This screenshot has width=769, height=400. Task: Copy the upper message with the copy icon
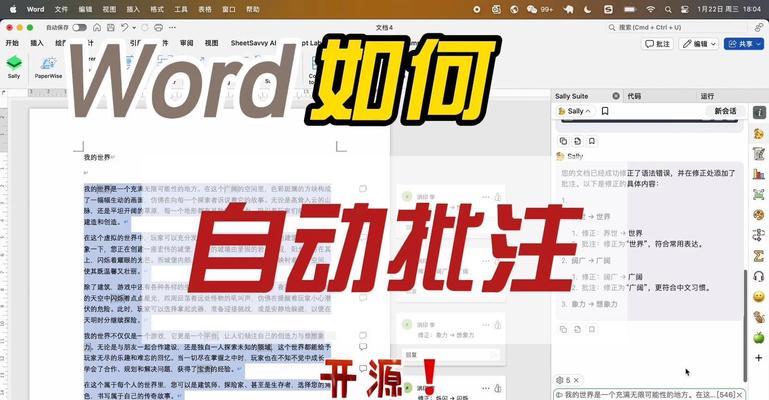(x=564, y=141)
